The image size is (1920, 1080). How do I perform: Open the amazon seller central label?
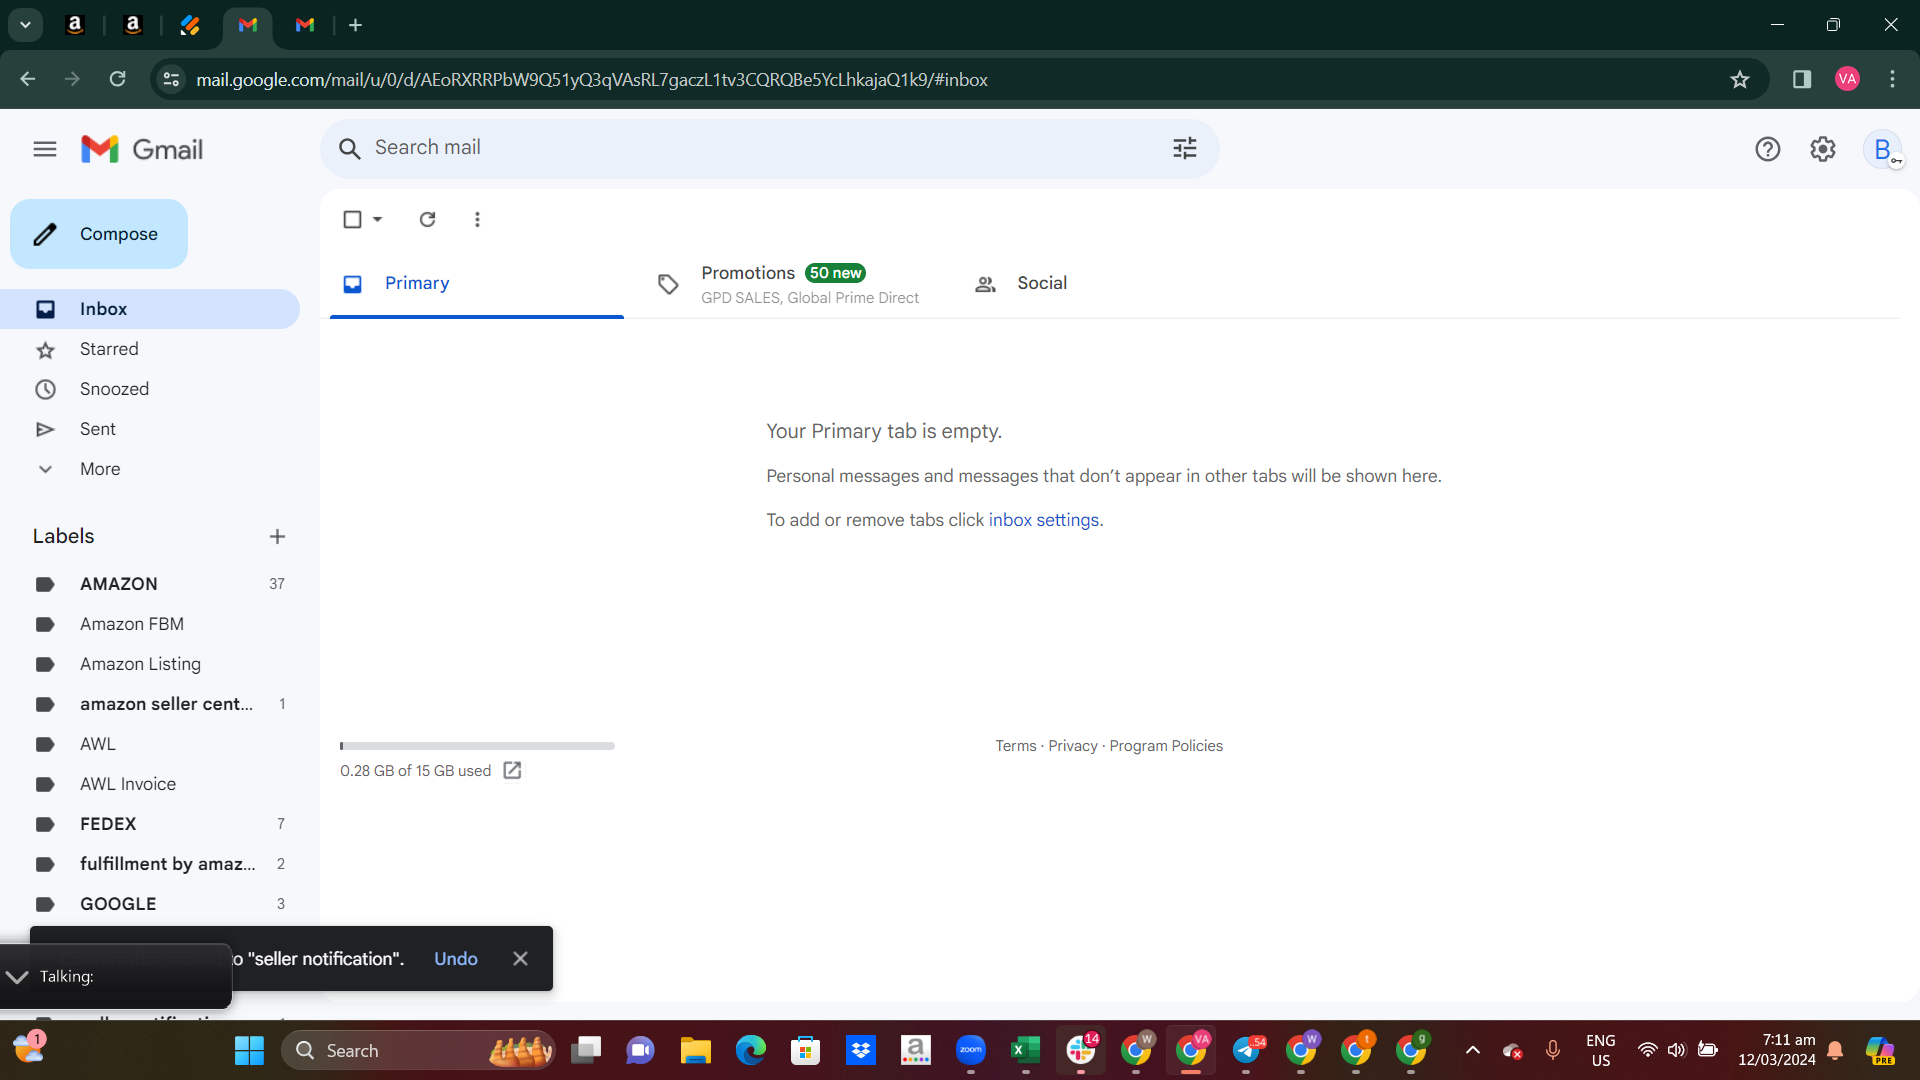tap(150, 704)
